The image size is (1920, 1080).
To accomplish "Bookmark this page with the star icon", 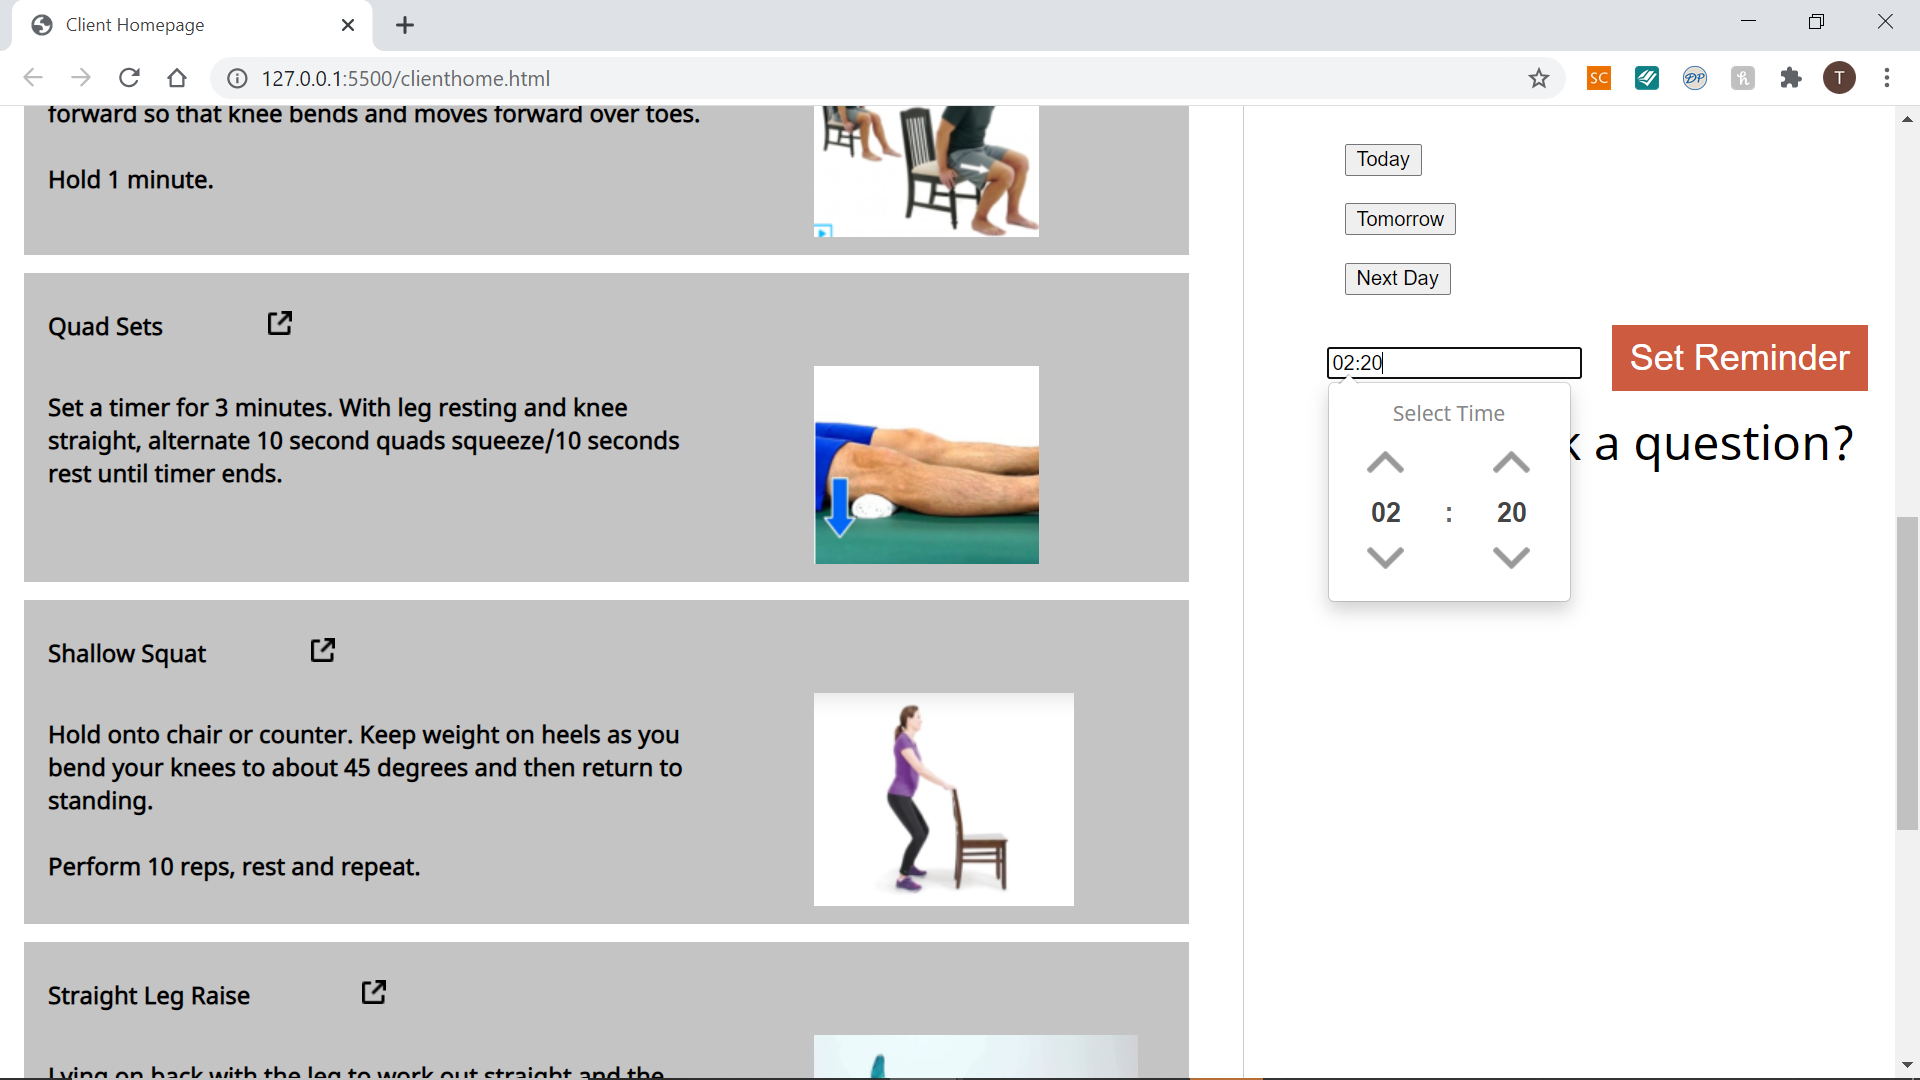I will (x=1539, y=78).
